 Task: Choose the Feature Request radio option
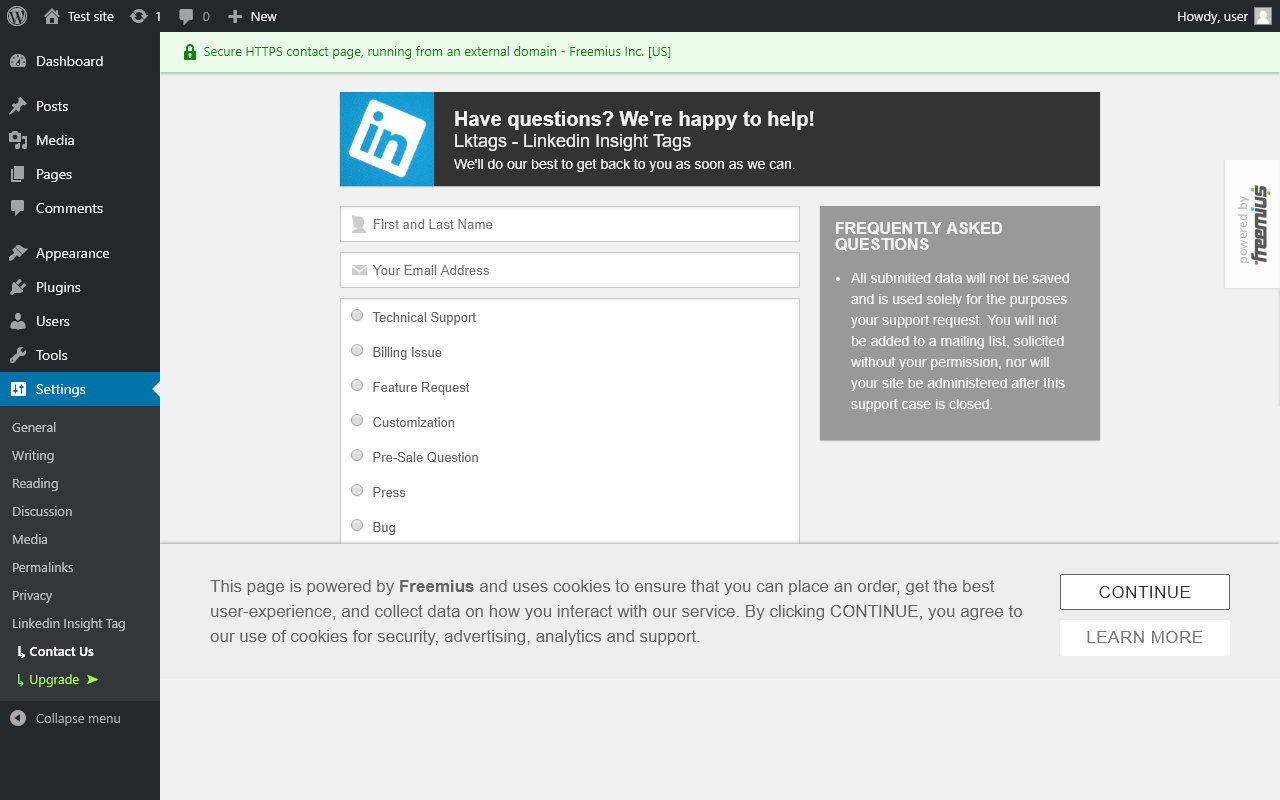point(357,386)
